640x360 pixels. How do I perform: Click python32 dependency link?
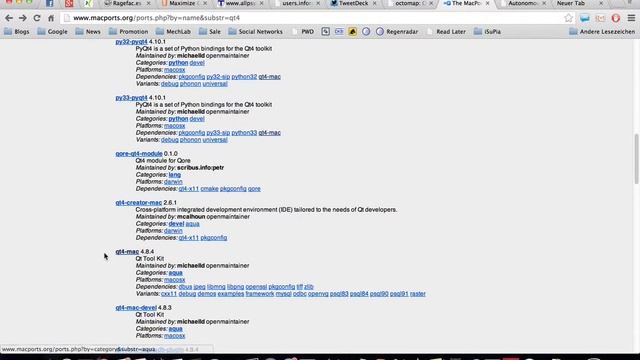(244, 77)
